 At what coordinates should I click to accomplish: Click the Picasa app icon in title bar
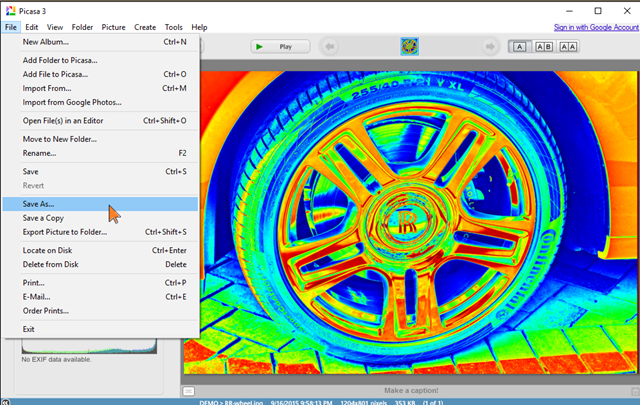[10, 10]
